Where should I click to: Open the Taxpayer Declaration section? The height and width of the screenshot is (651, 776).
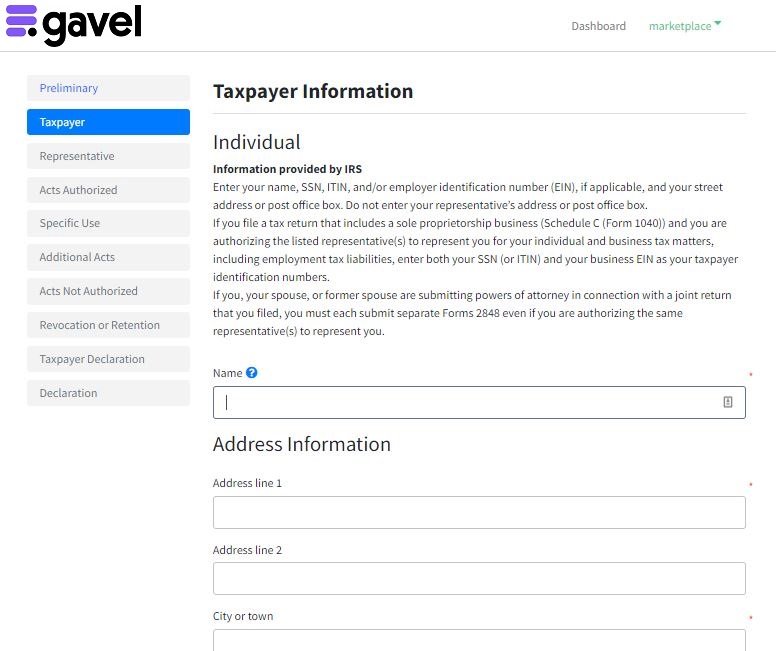108,359
